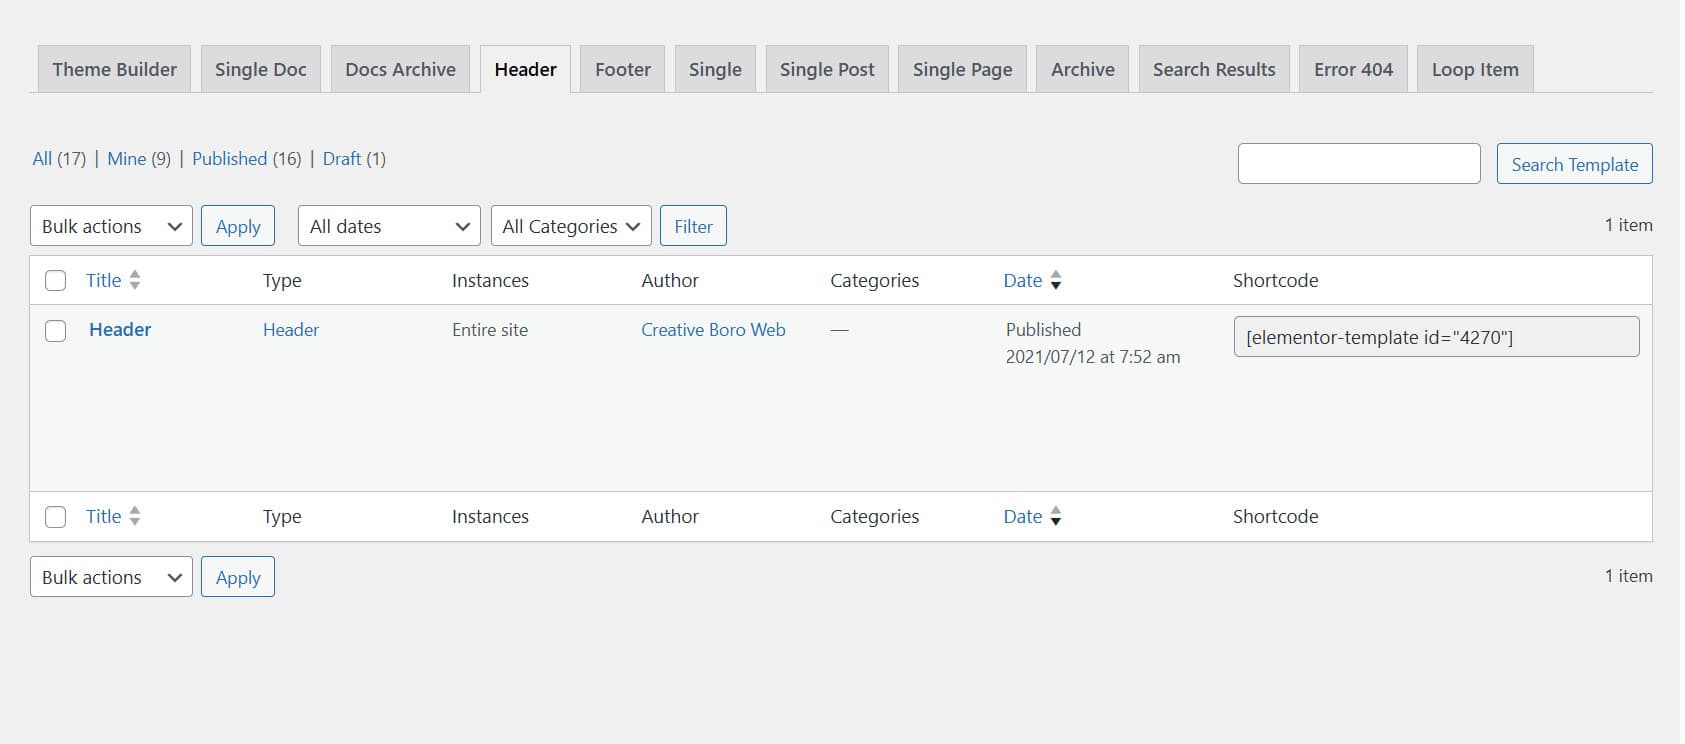Toggle the select-all checkbox in table footer
Viewport: 1685px width, 744px height.
[x=56, y=517]
